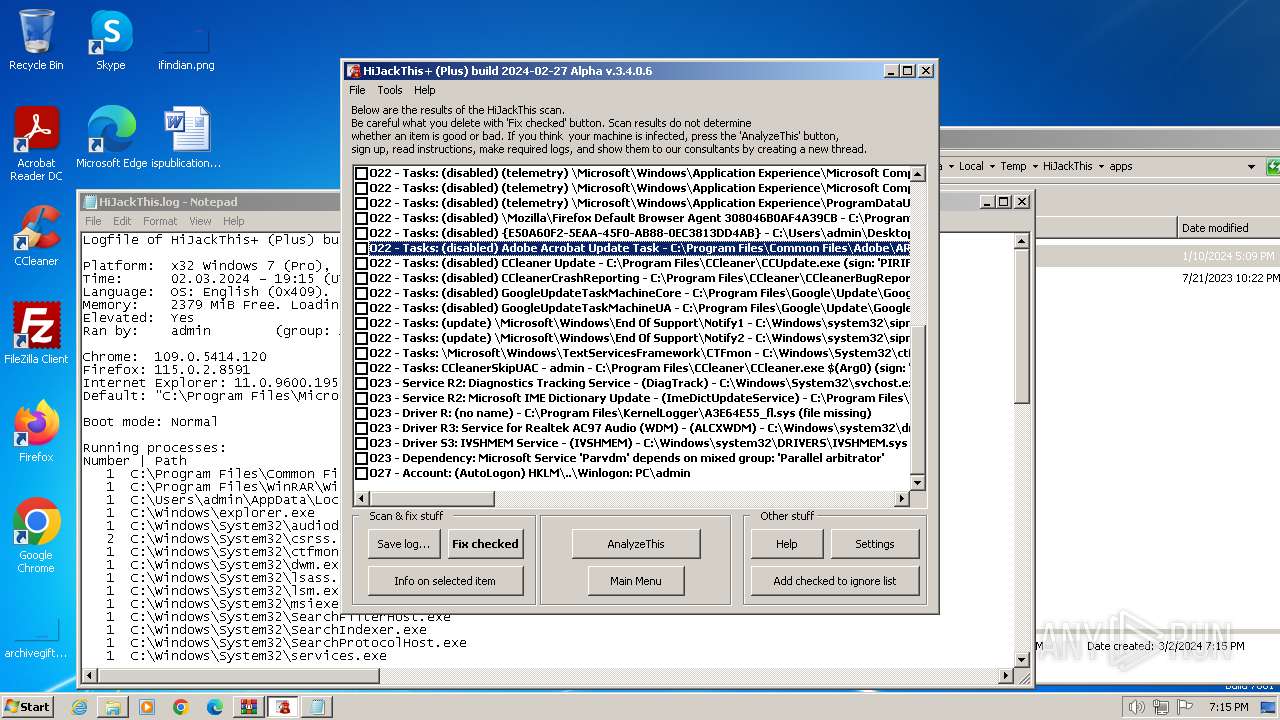1280x720 pixels.
Task: Open the ispublication Word document icon
Action: [186, 138]
